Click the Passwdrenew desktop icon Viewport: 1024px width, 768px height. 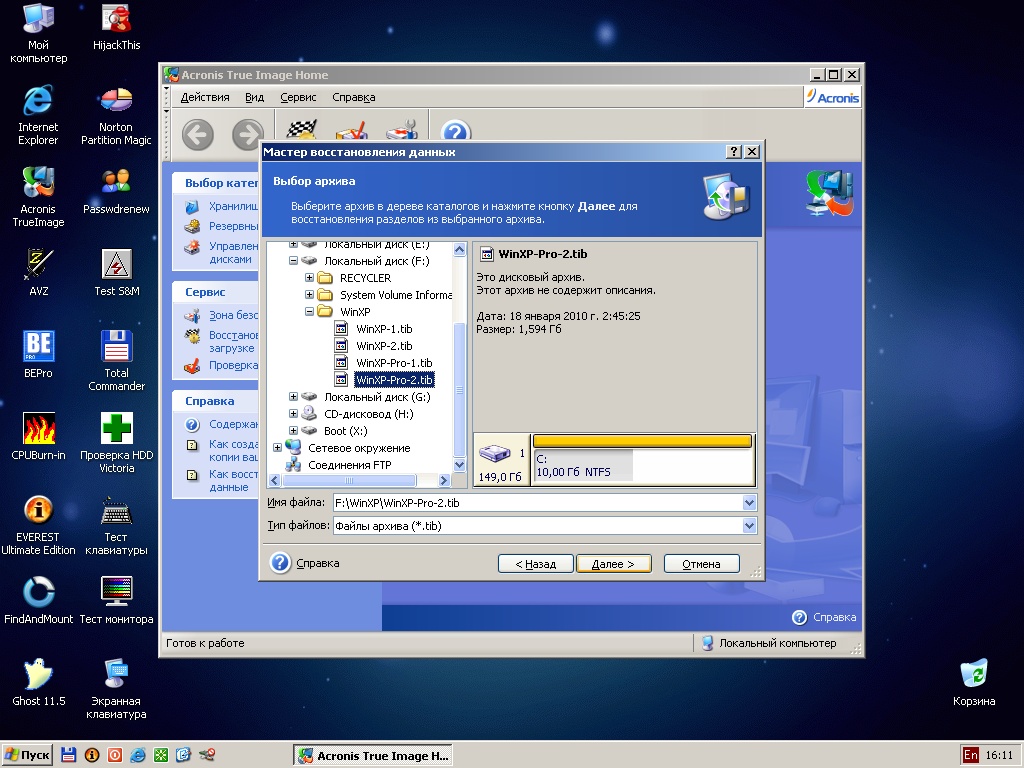[x=116, y=191]
